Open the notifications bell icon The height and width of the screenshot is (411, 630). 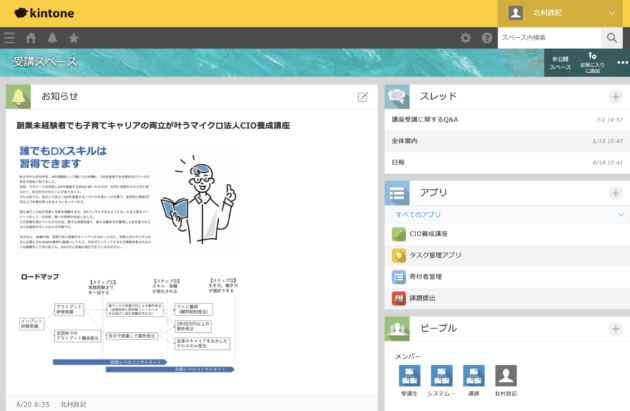click(52, 38)
